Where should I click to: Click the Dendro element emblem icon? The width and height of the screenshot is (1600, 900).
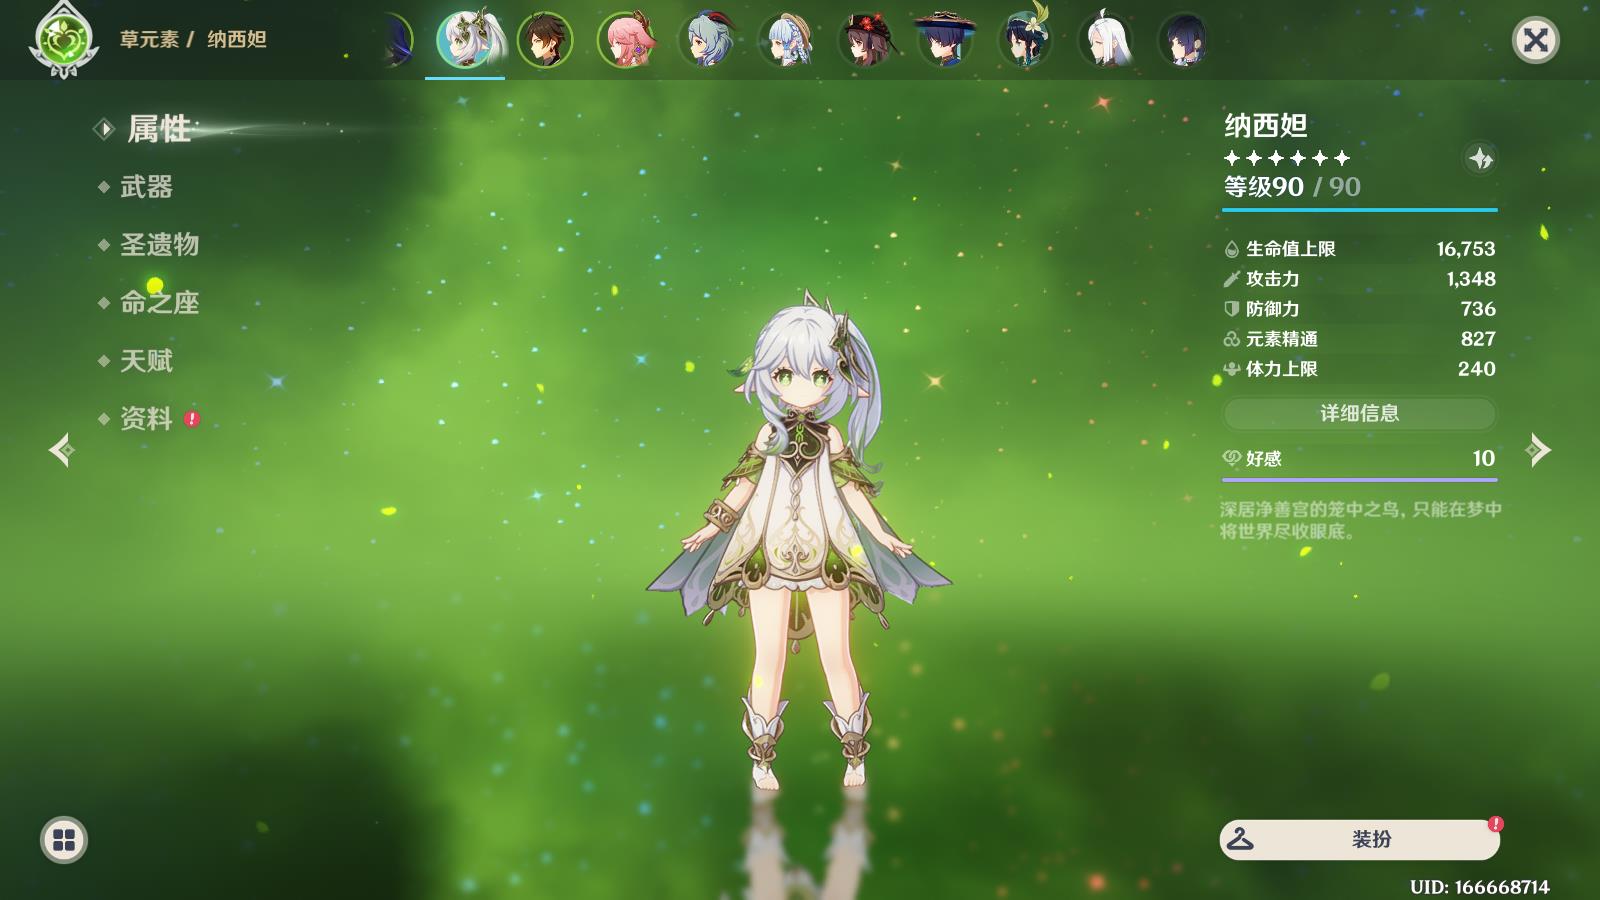point(64,40)
